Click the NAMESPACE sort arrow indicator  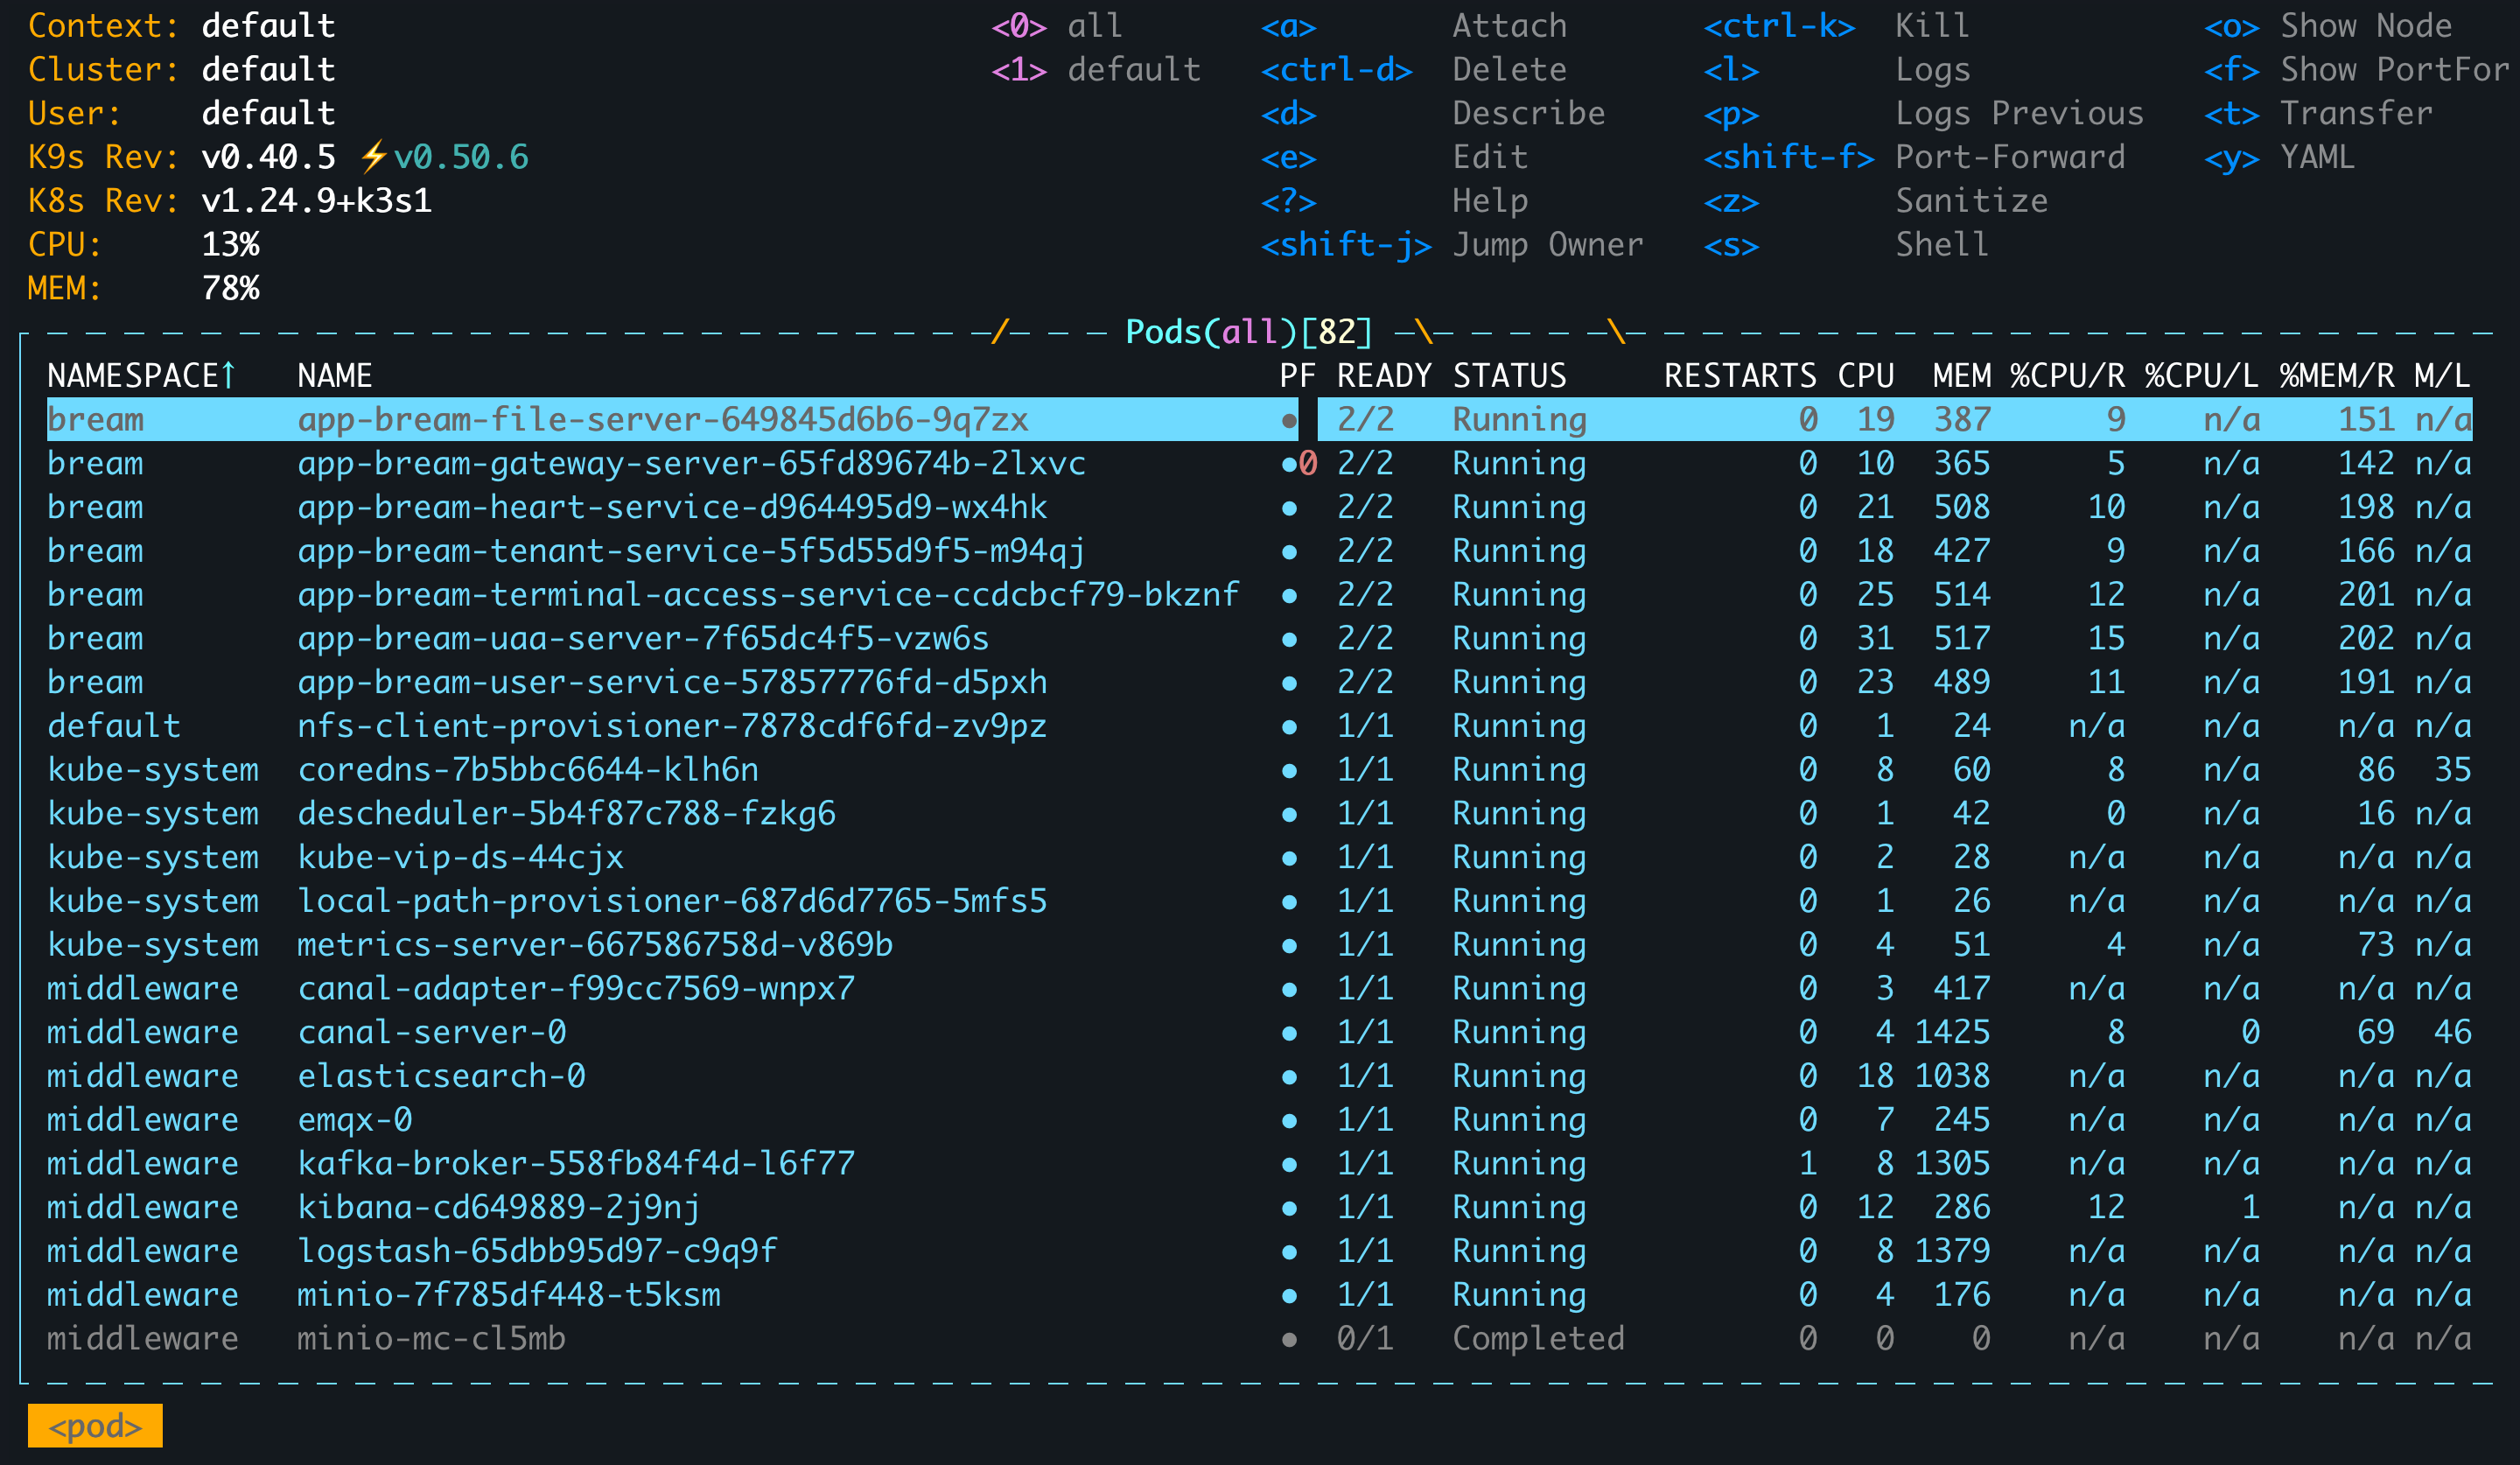point(228,375)
